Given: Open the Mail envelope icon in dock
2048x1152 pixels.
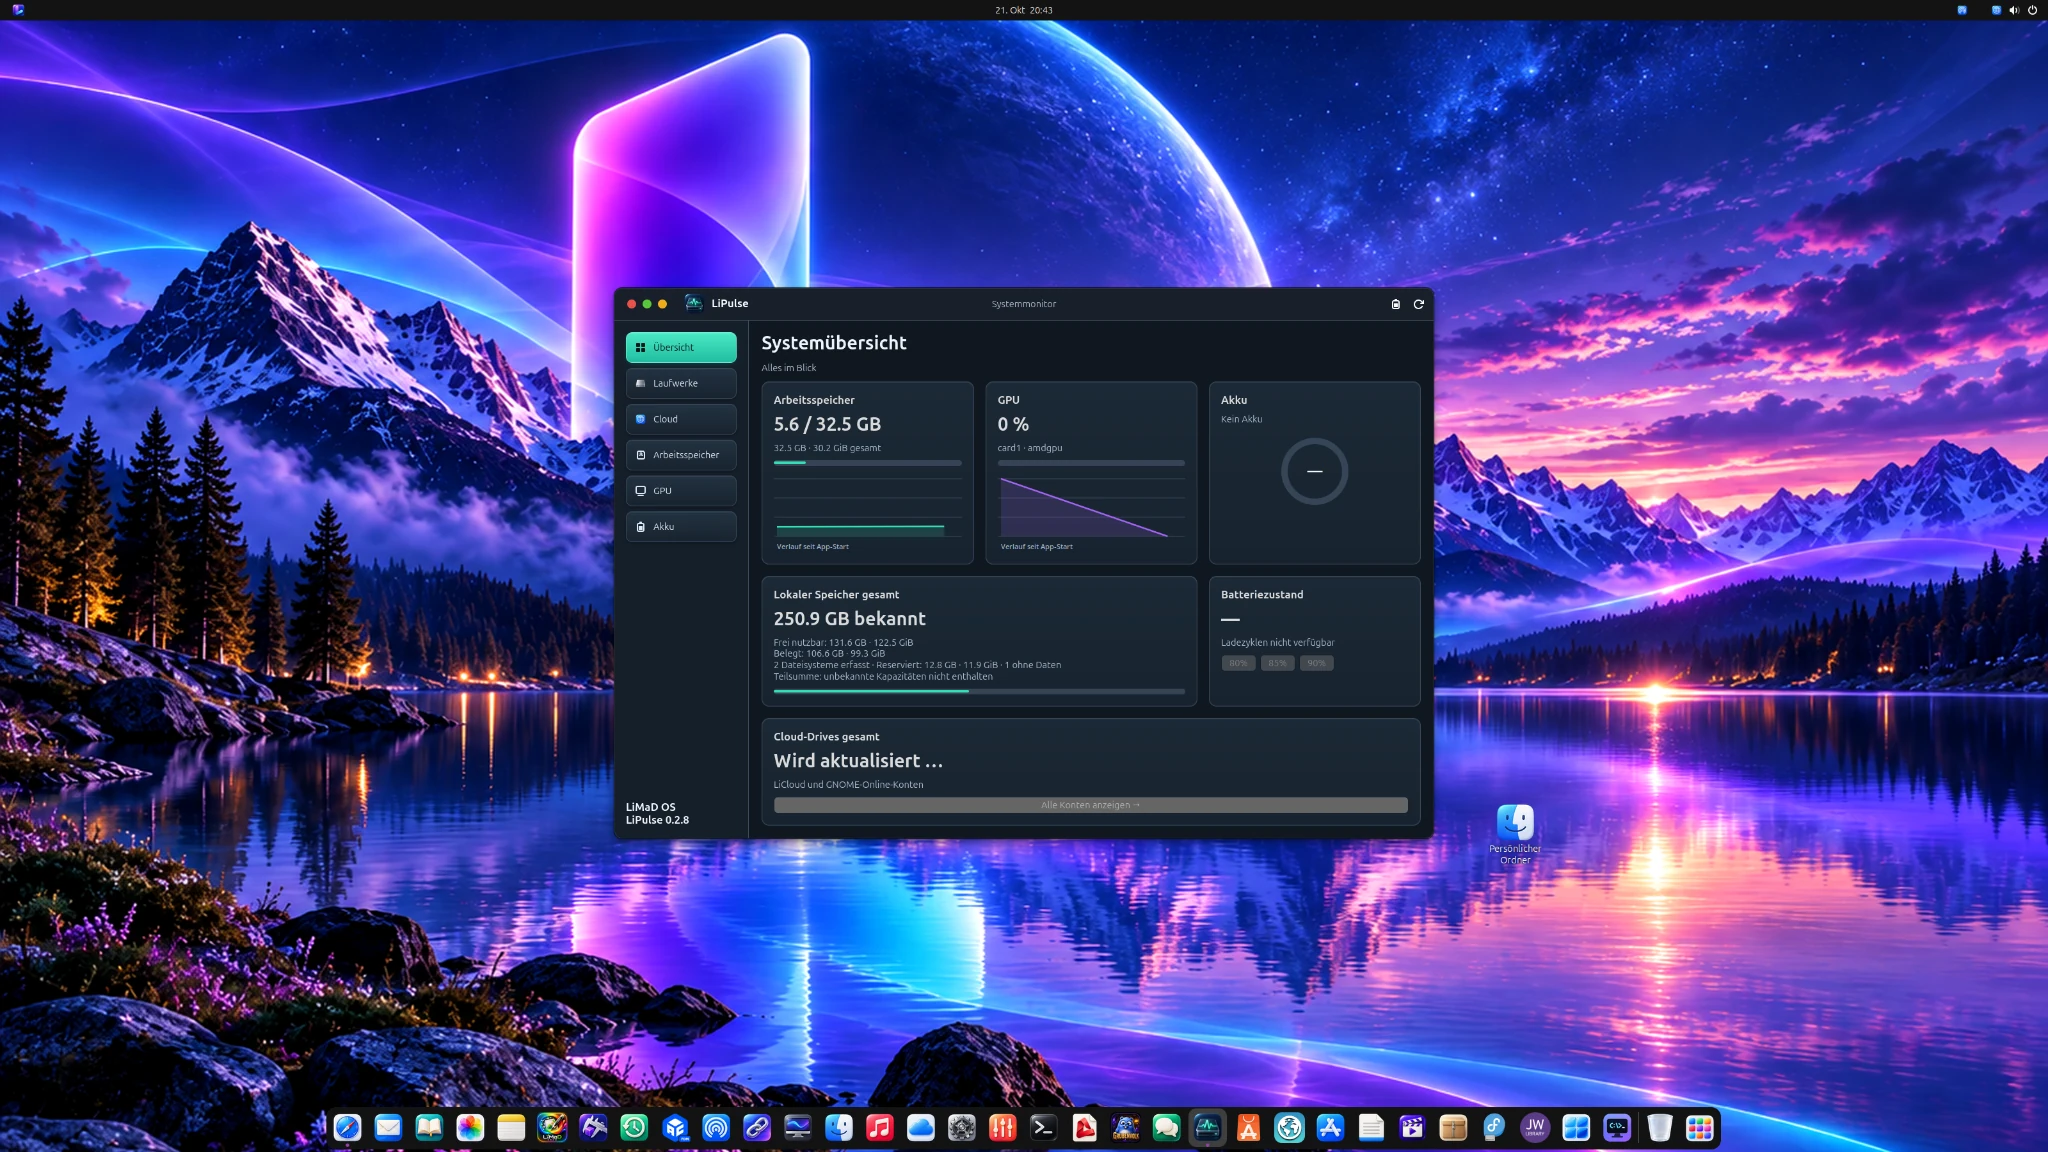Looking at the screenshot, I should [388, 1128].
